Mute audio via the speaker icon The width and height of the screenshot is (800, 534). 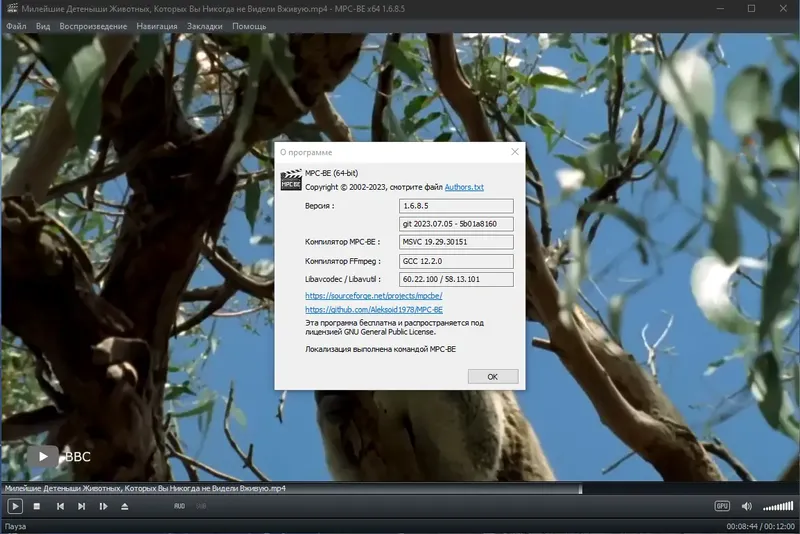[746, 506]
